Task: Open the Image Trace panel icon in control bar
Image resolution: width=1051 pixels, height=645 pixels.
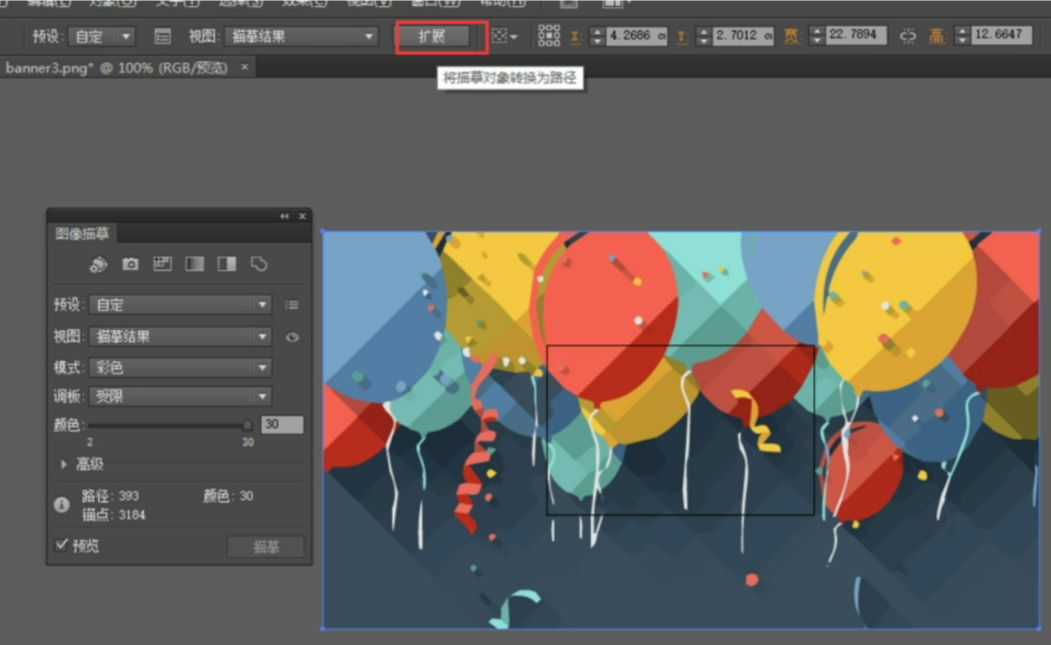Action: pyautogui.click(x=162, y=36)
